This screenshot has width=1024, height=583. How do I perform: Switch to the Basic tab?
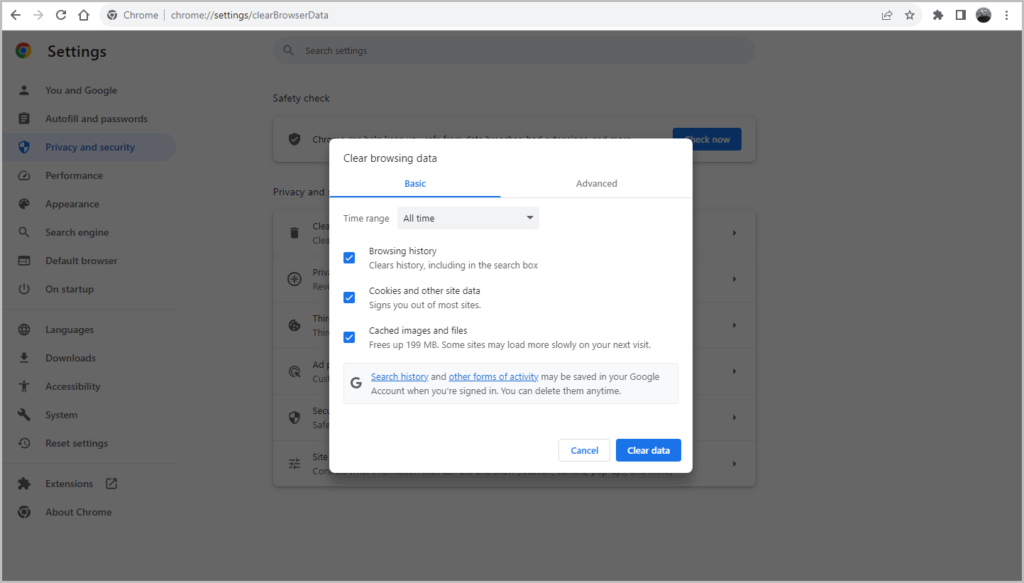point(415,183)
